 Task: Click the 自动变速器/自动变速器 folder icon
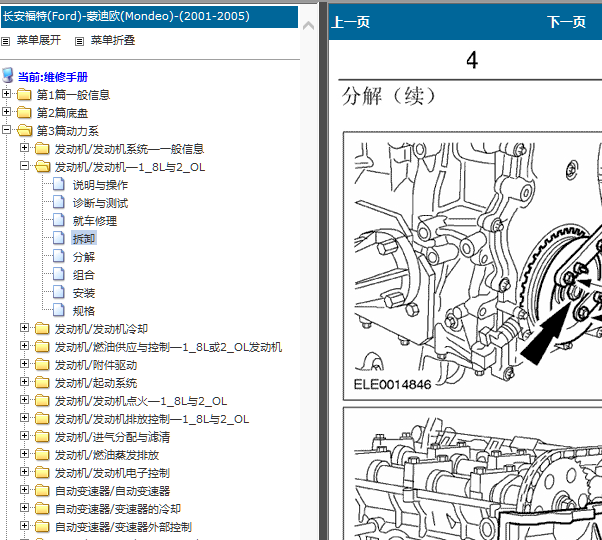(42, 491)
